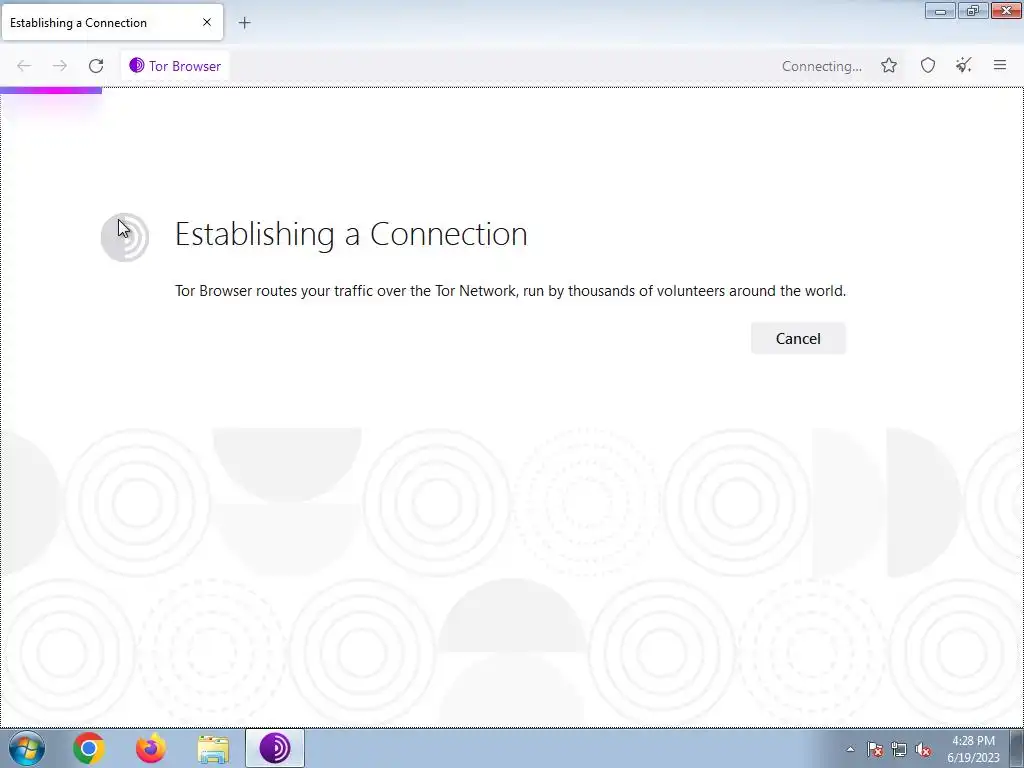Close the Establishing a Connection tab
Screen dimensions: 1024x768
tap(207, 22)
